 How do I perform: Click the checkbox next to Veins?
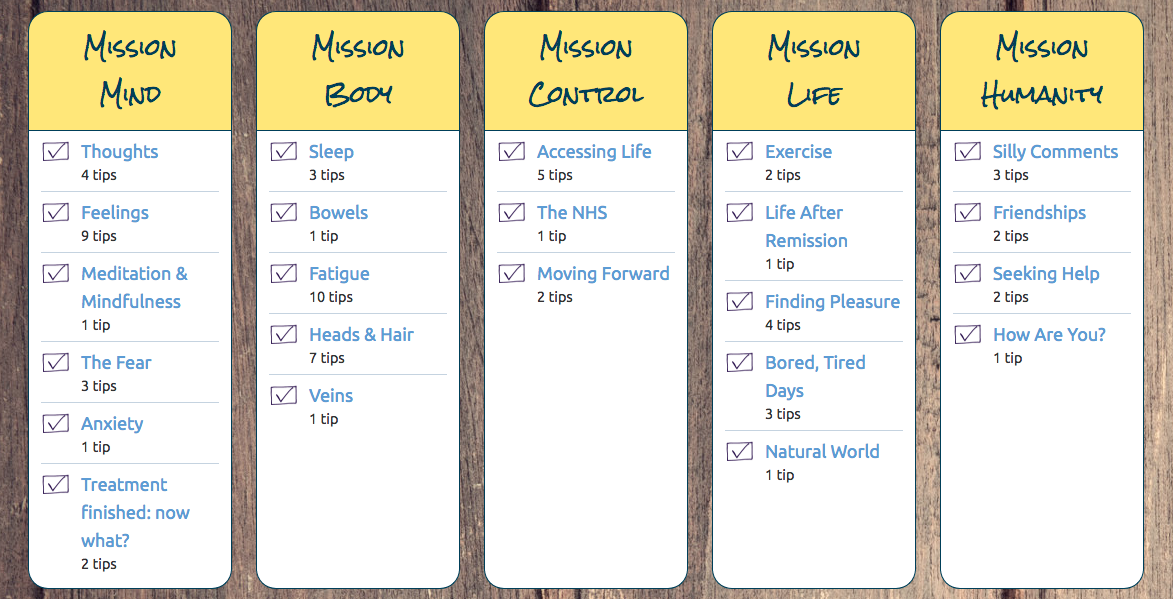coord(284,395)
